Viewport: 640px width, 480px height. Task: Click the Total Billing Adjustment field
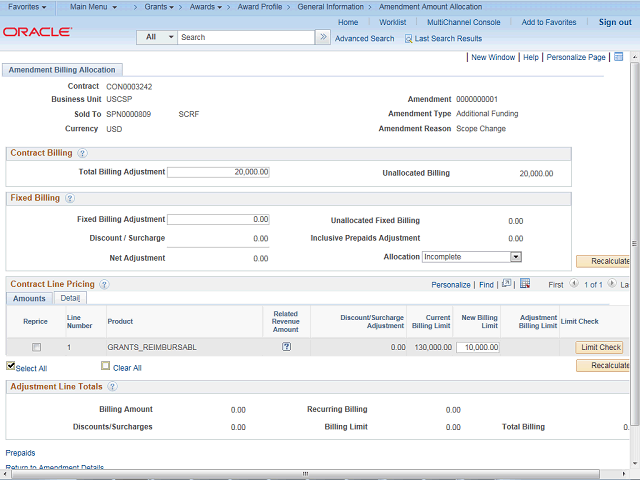218,172
